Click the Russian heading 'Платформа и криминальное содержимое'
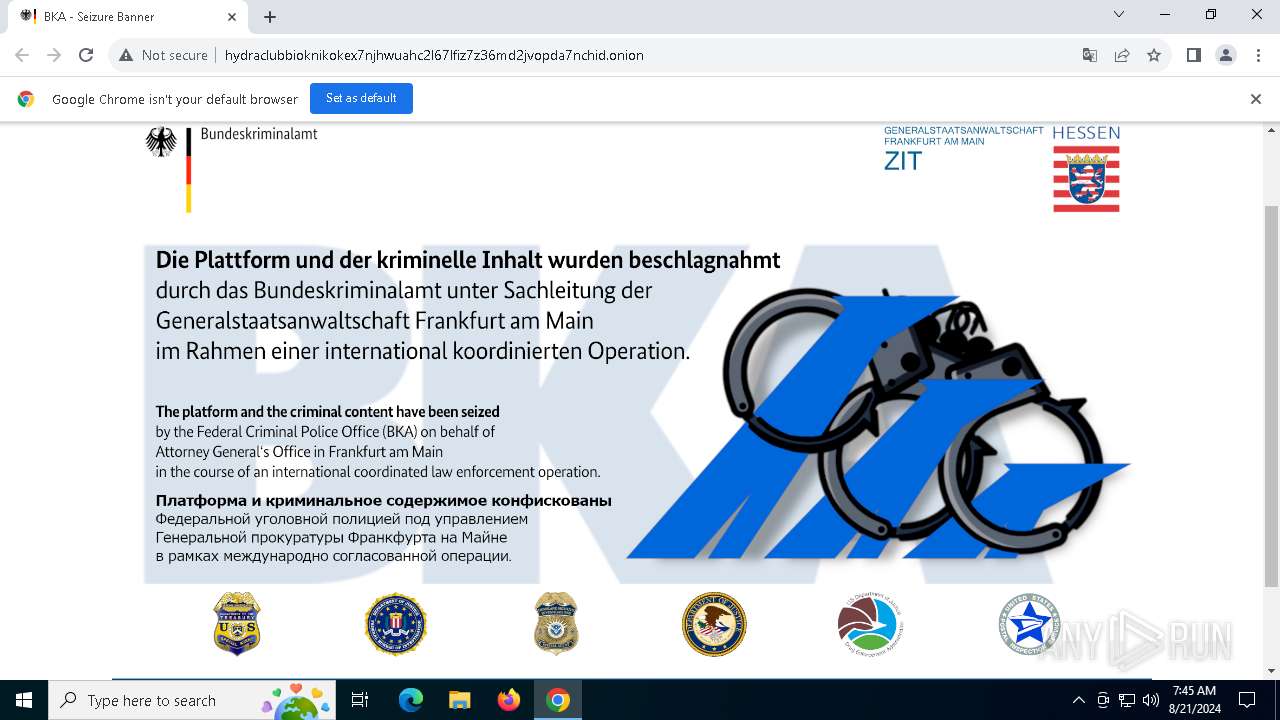1280x720 pixels. pyautogui.click(x=383, y=500)
